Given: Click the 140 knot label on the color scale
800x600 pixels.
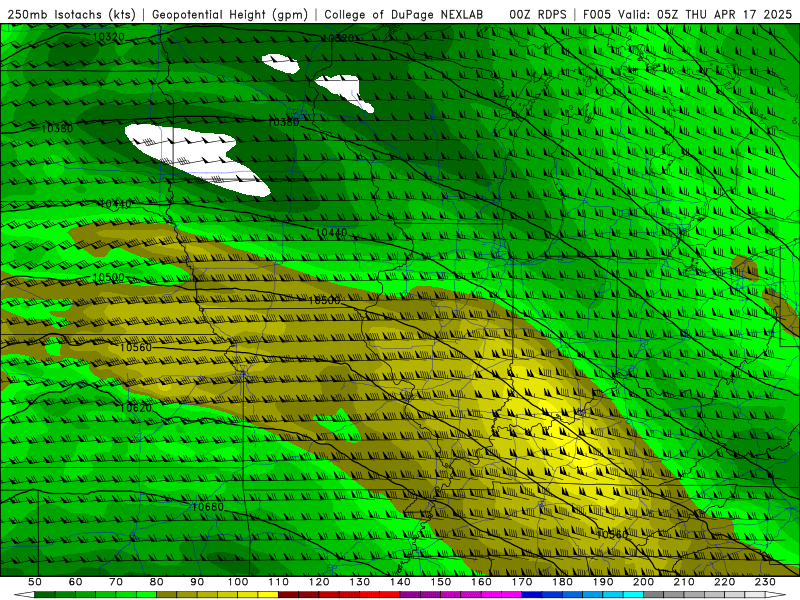Looking at the screenshot, I should click(x=401, y=582).
